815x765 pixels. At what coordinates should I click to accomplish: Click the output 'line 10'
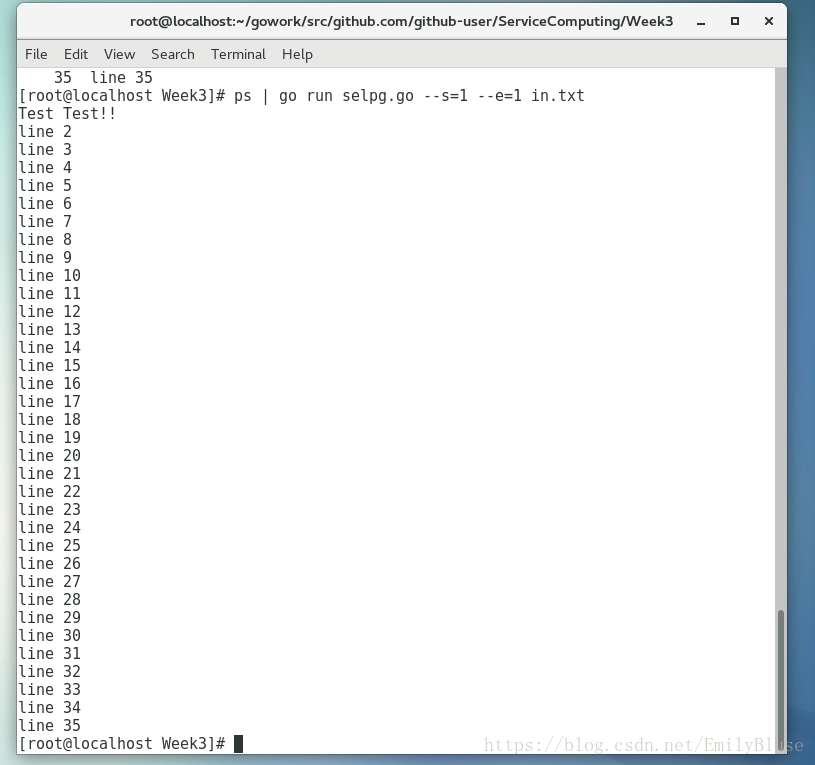tap(49, 275)
